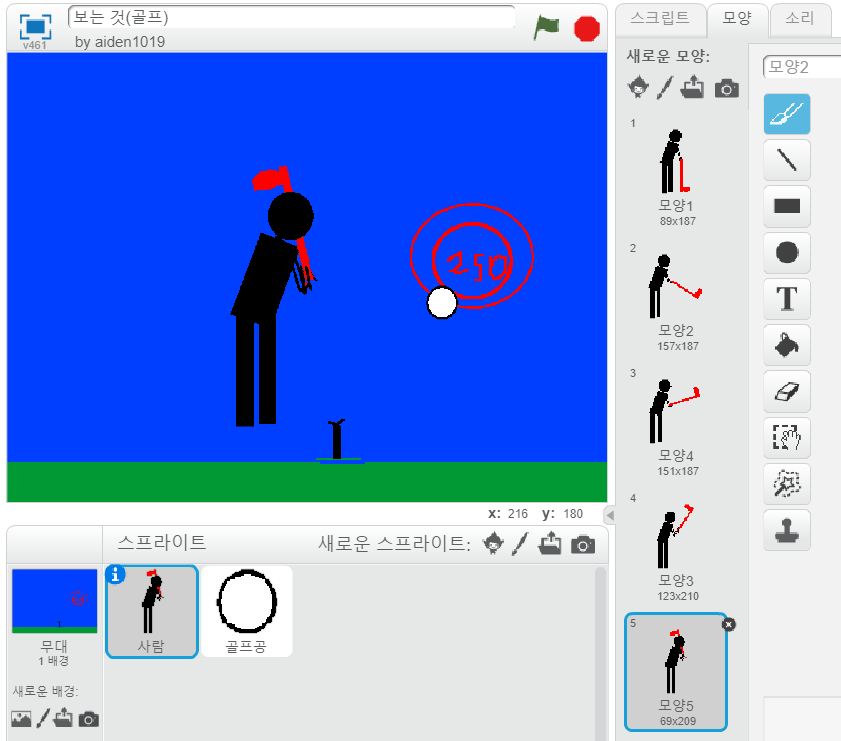
Task: Click the costume name field 모양2
Action: click(800, 67)
